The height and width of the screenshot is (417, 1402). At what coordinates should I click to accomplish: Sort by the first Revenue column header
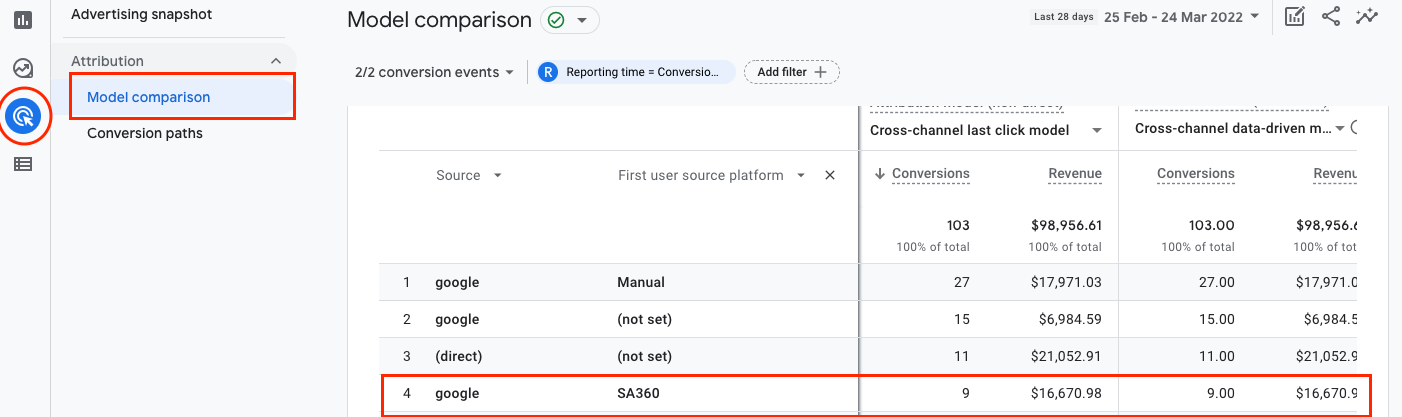1074,174
